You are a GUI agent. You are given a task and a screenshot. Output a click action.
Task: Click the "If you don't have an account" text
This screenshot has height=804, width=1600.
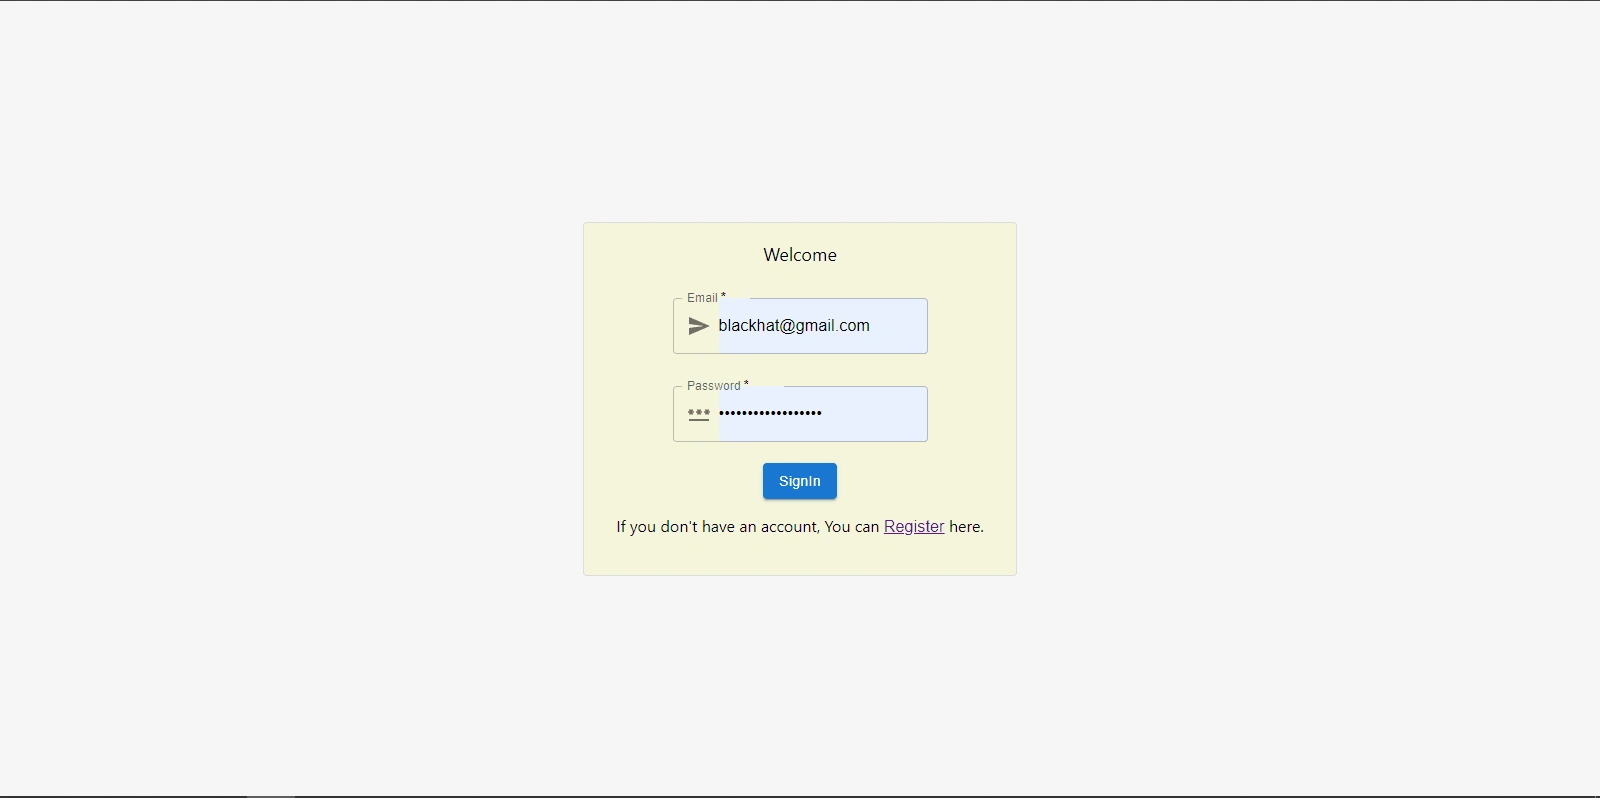pos(718,527)
